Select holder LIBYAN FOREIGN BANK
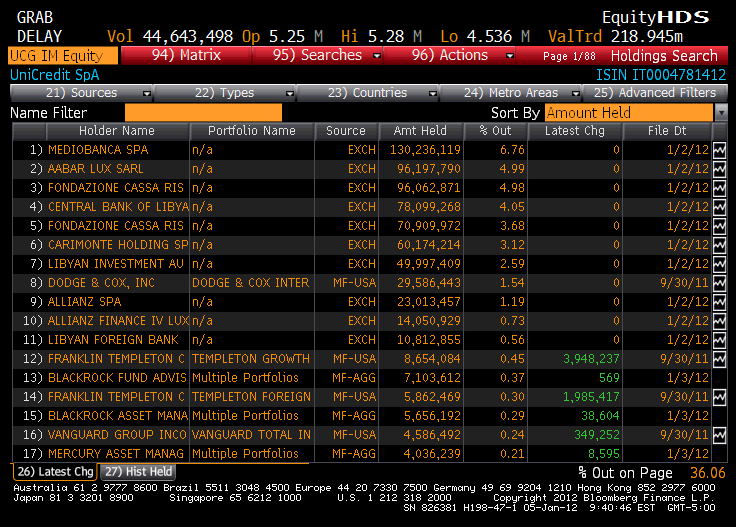Screen dimensions: 736x527 (113, 340)
